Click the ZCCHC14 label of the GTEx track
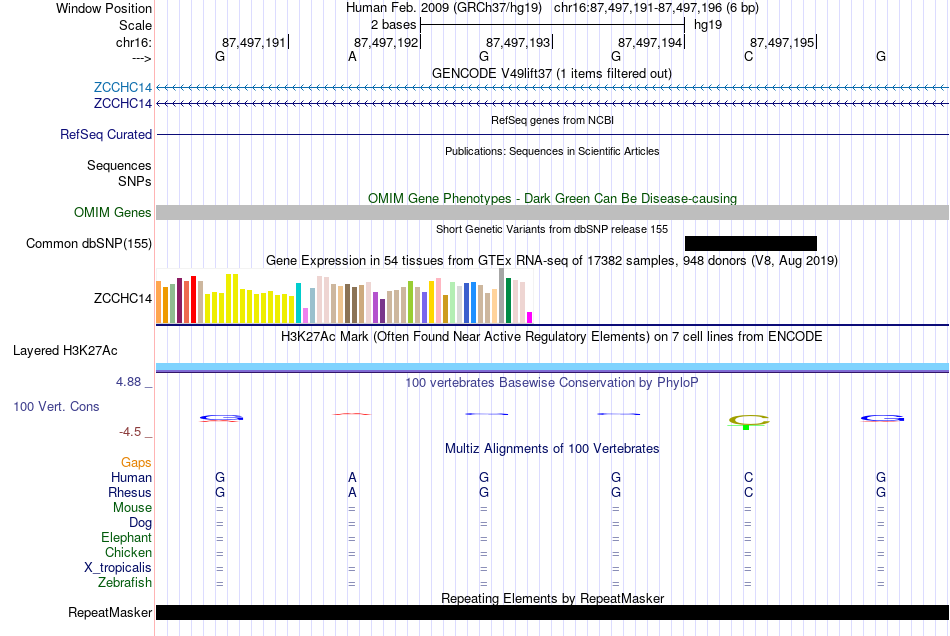 coord(122,299)
